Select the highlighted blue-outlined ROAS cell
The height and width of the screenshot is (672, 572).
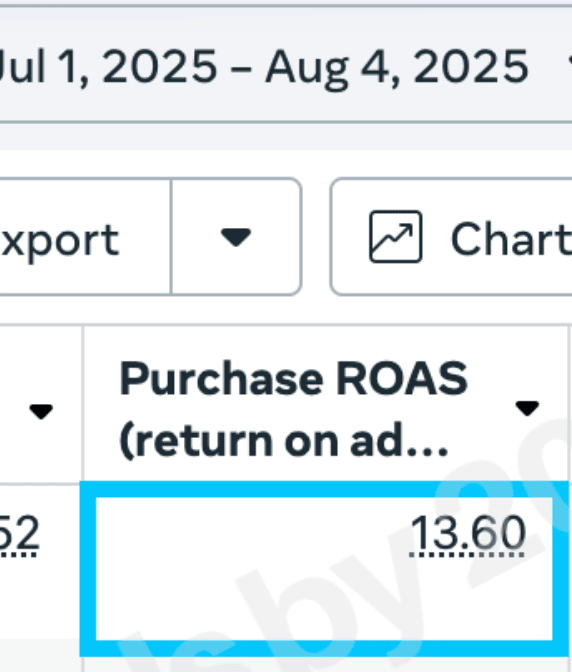pyautogui.click(x=324, y=569)
